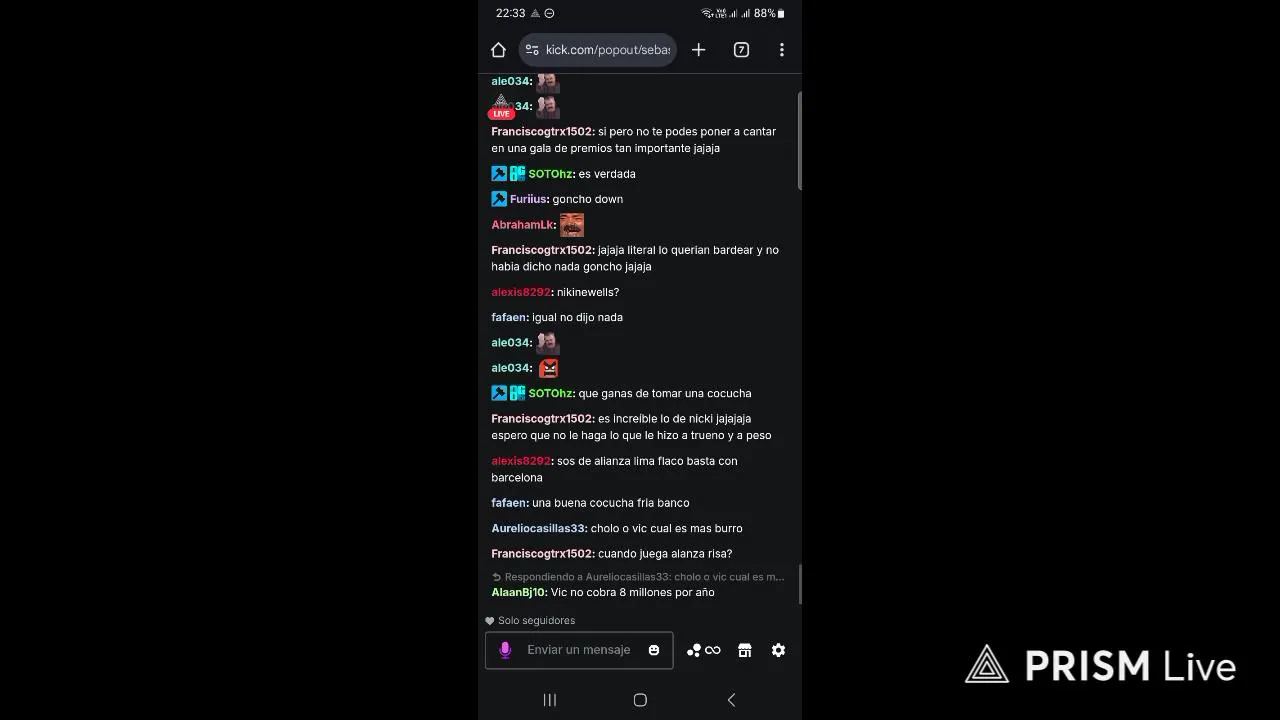Click the red LIVE badge
This screenshot has width=1280, height=720.
pyautogui.click(x=501, y=114)
